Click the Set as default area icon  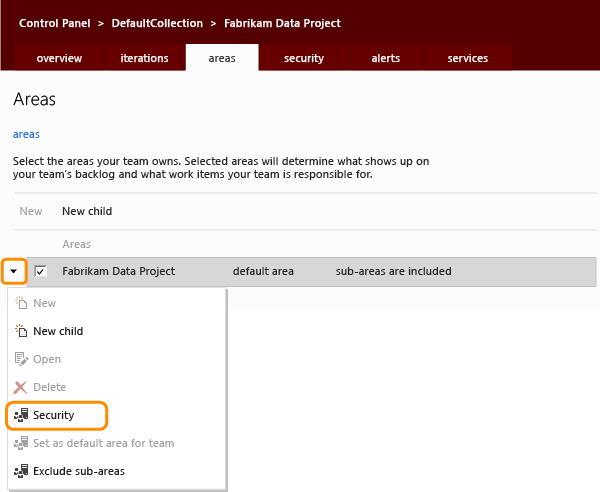[21, 443]
